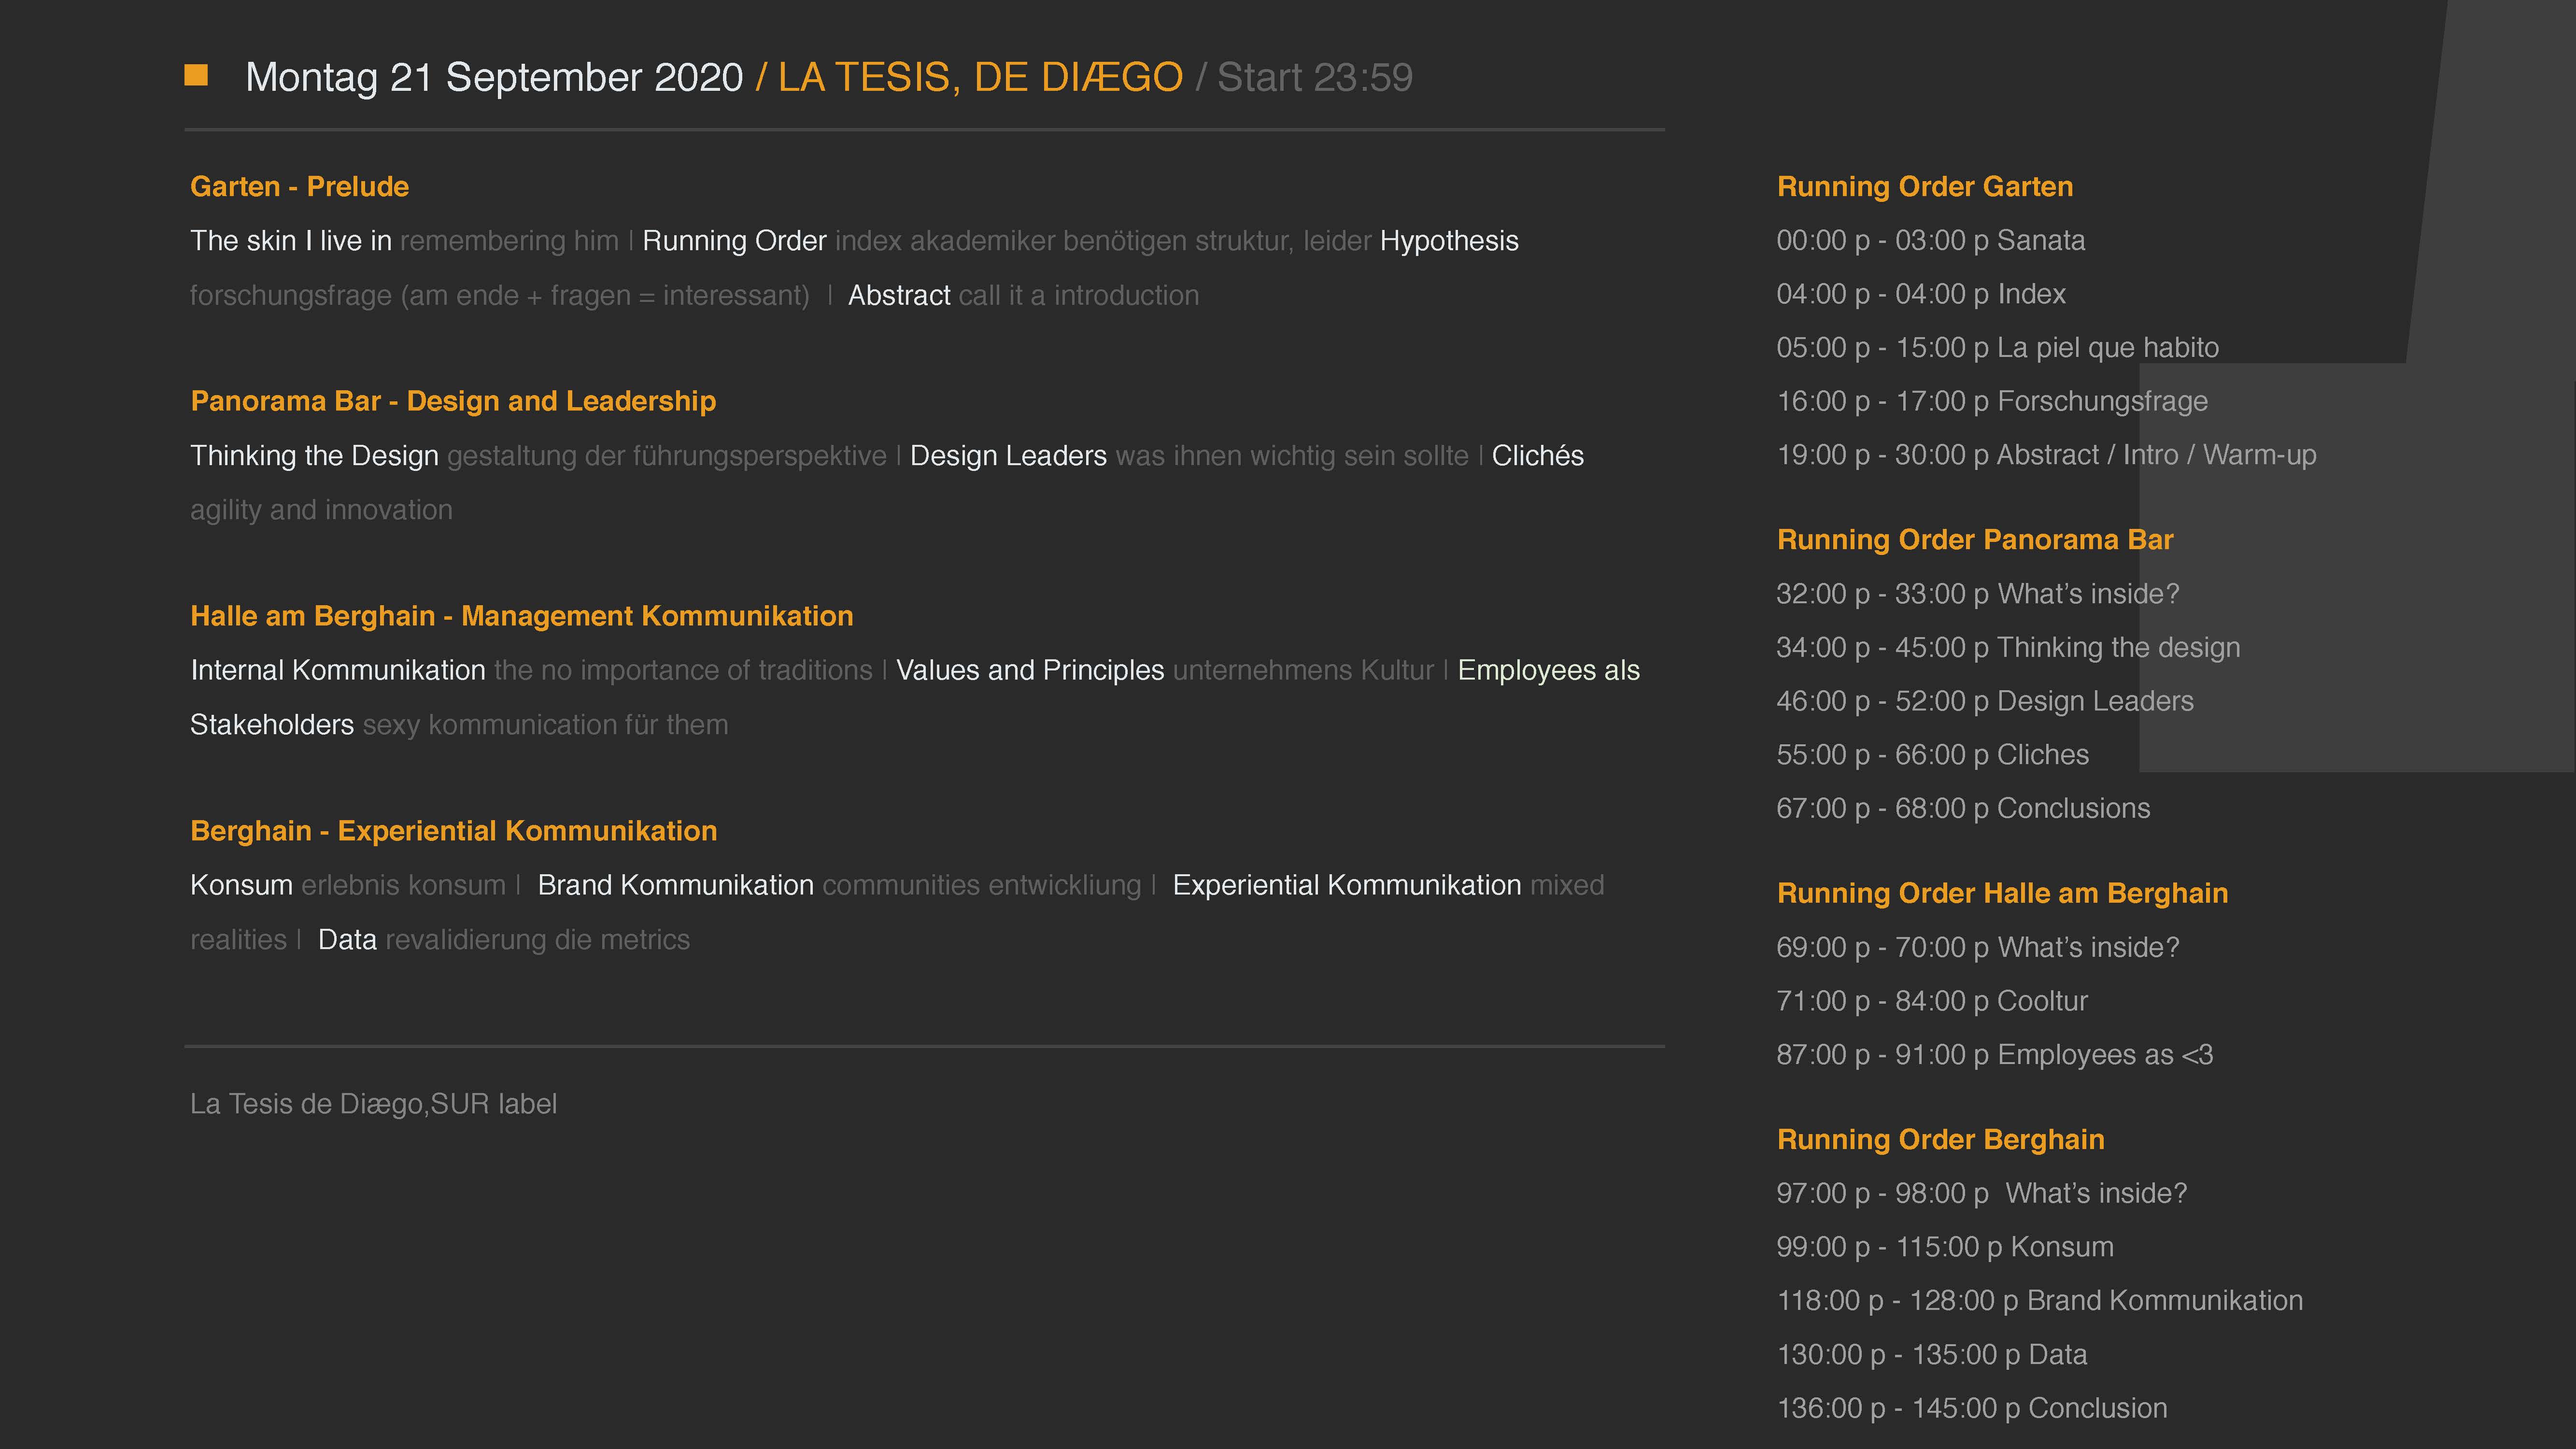The width and height of the screenshot is (2576, 1449).
Task: Click the 'Start 23:59' text
Action: [1314, 77]
